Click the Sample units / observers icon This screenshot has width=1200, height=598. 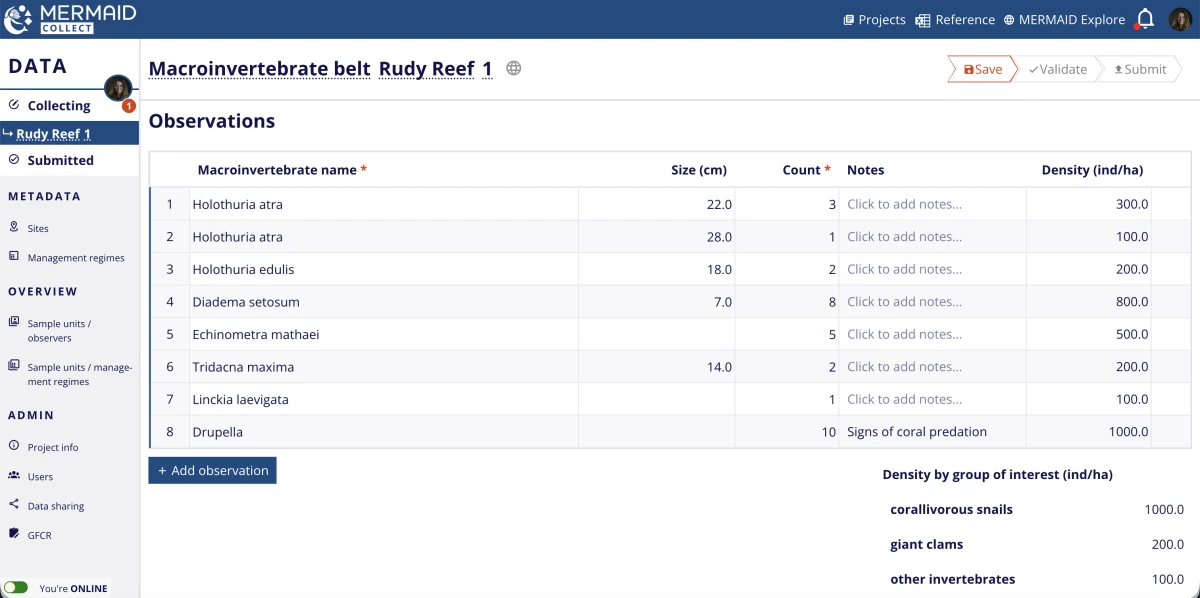click(14, 322)
